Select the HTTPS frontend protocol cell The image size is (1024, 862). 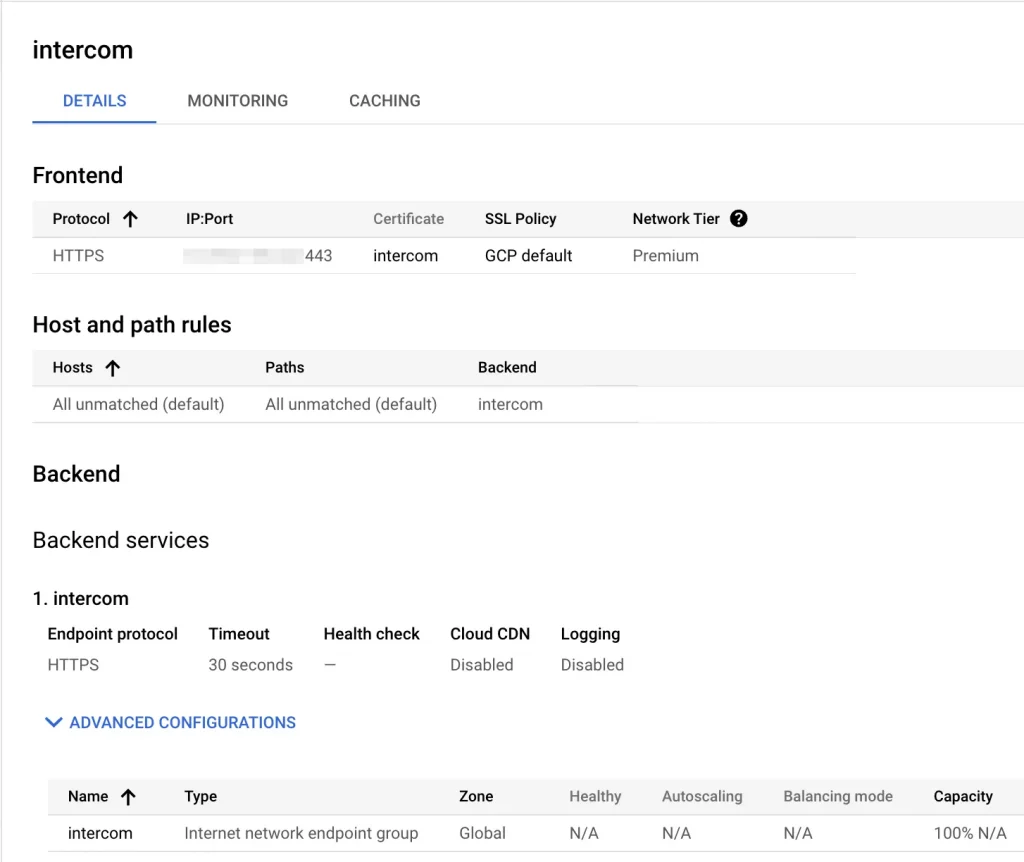point(78,255)
